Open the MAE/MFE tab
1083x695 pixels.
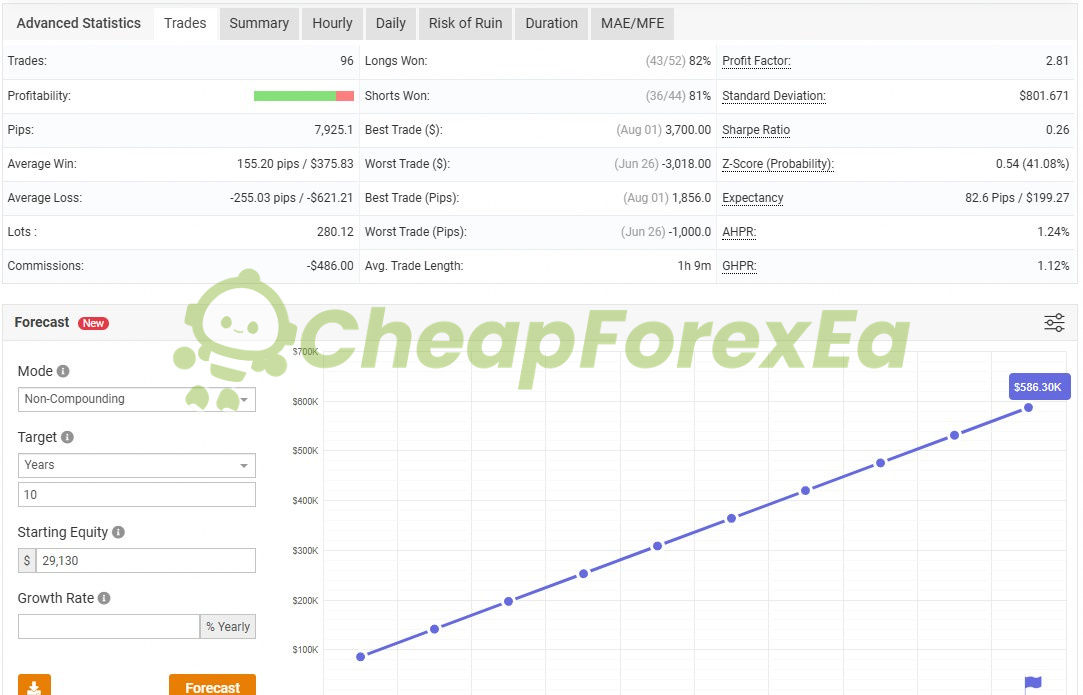tap(633, 23)
